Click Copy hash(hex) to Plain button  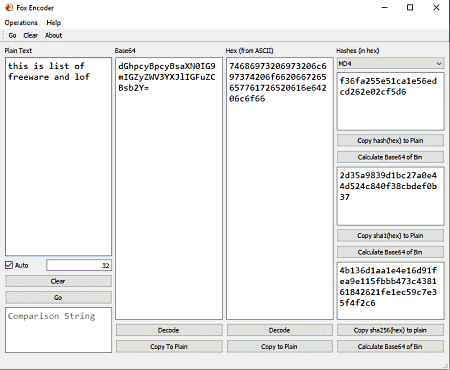tap(390, 140)
